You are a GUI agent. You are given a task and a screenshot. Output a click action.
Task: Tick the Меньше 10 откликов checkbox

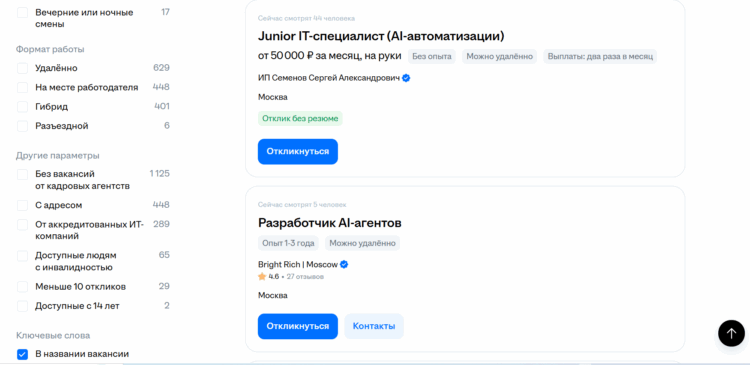(22, 287)
